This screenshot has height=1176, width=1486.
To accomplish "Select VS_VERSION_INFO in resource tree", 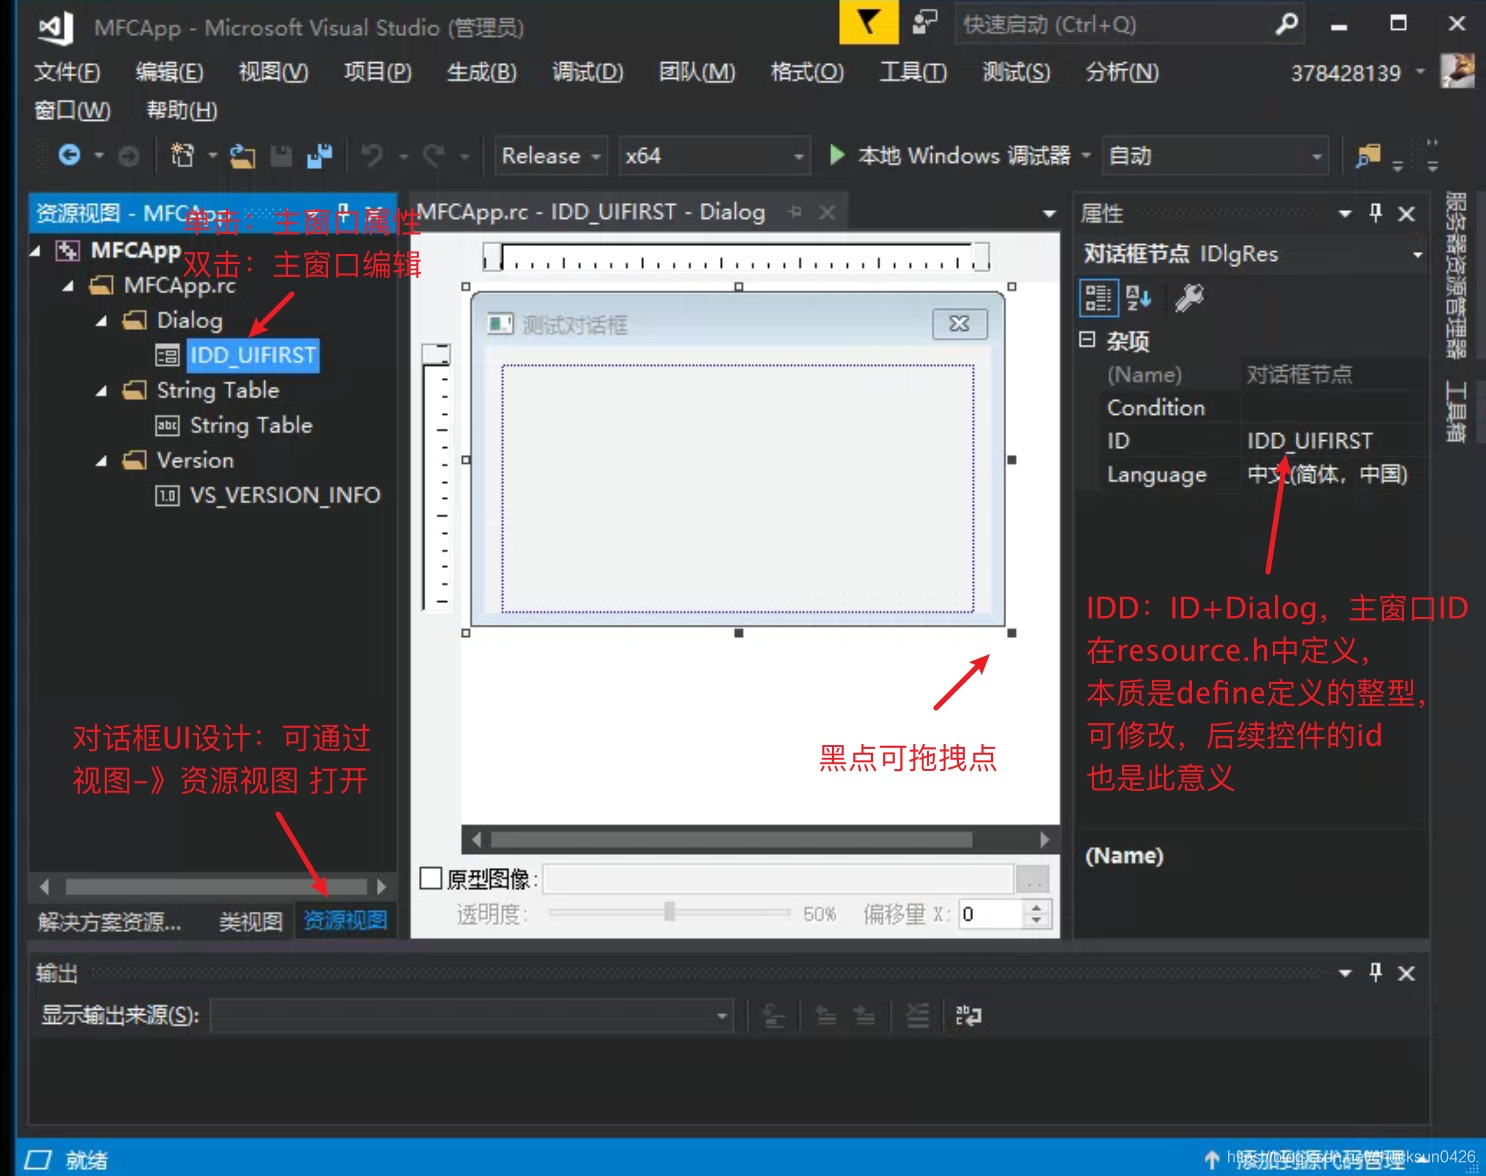I will (285, 495).
